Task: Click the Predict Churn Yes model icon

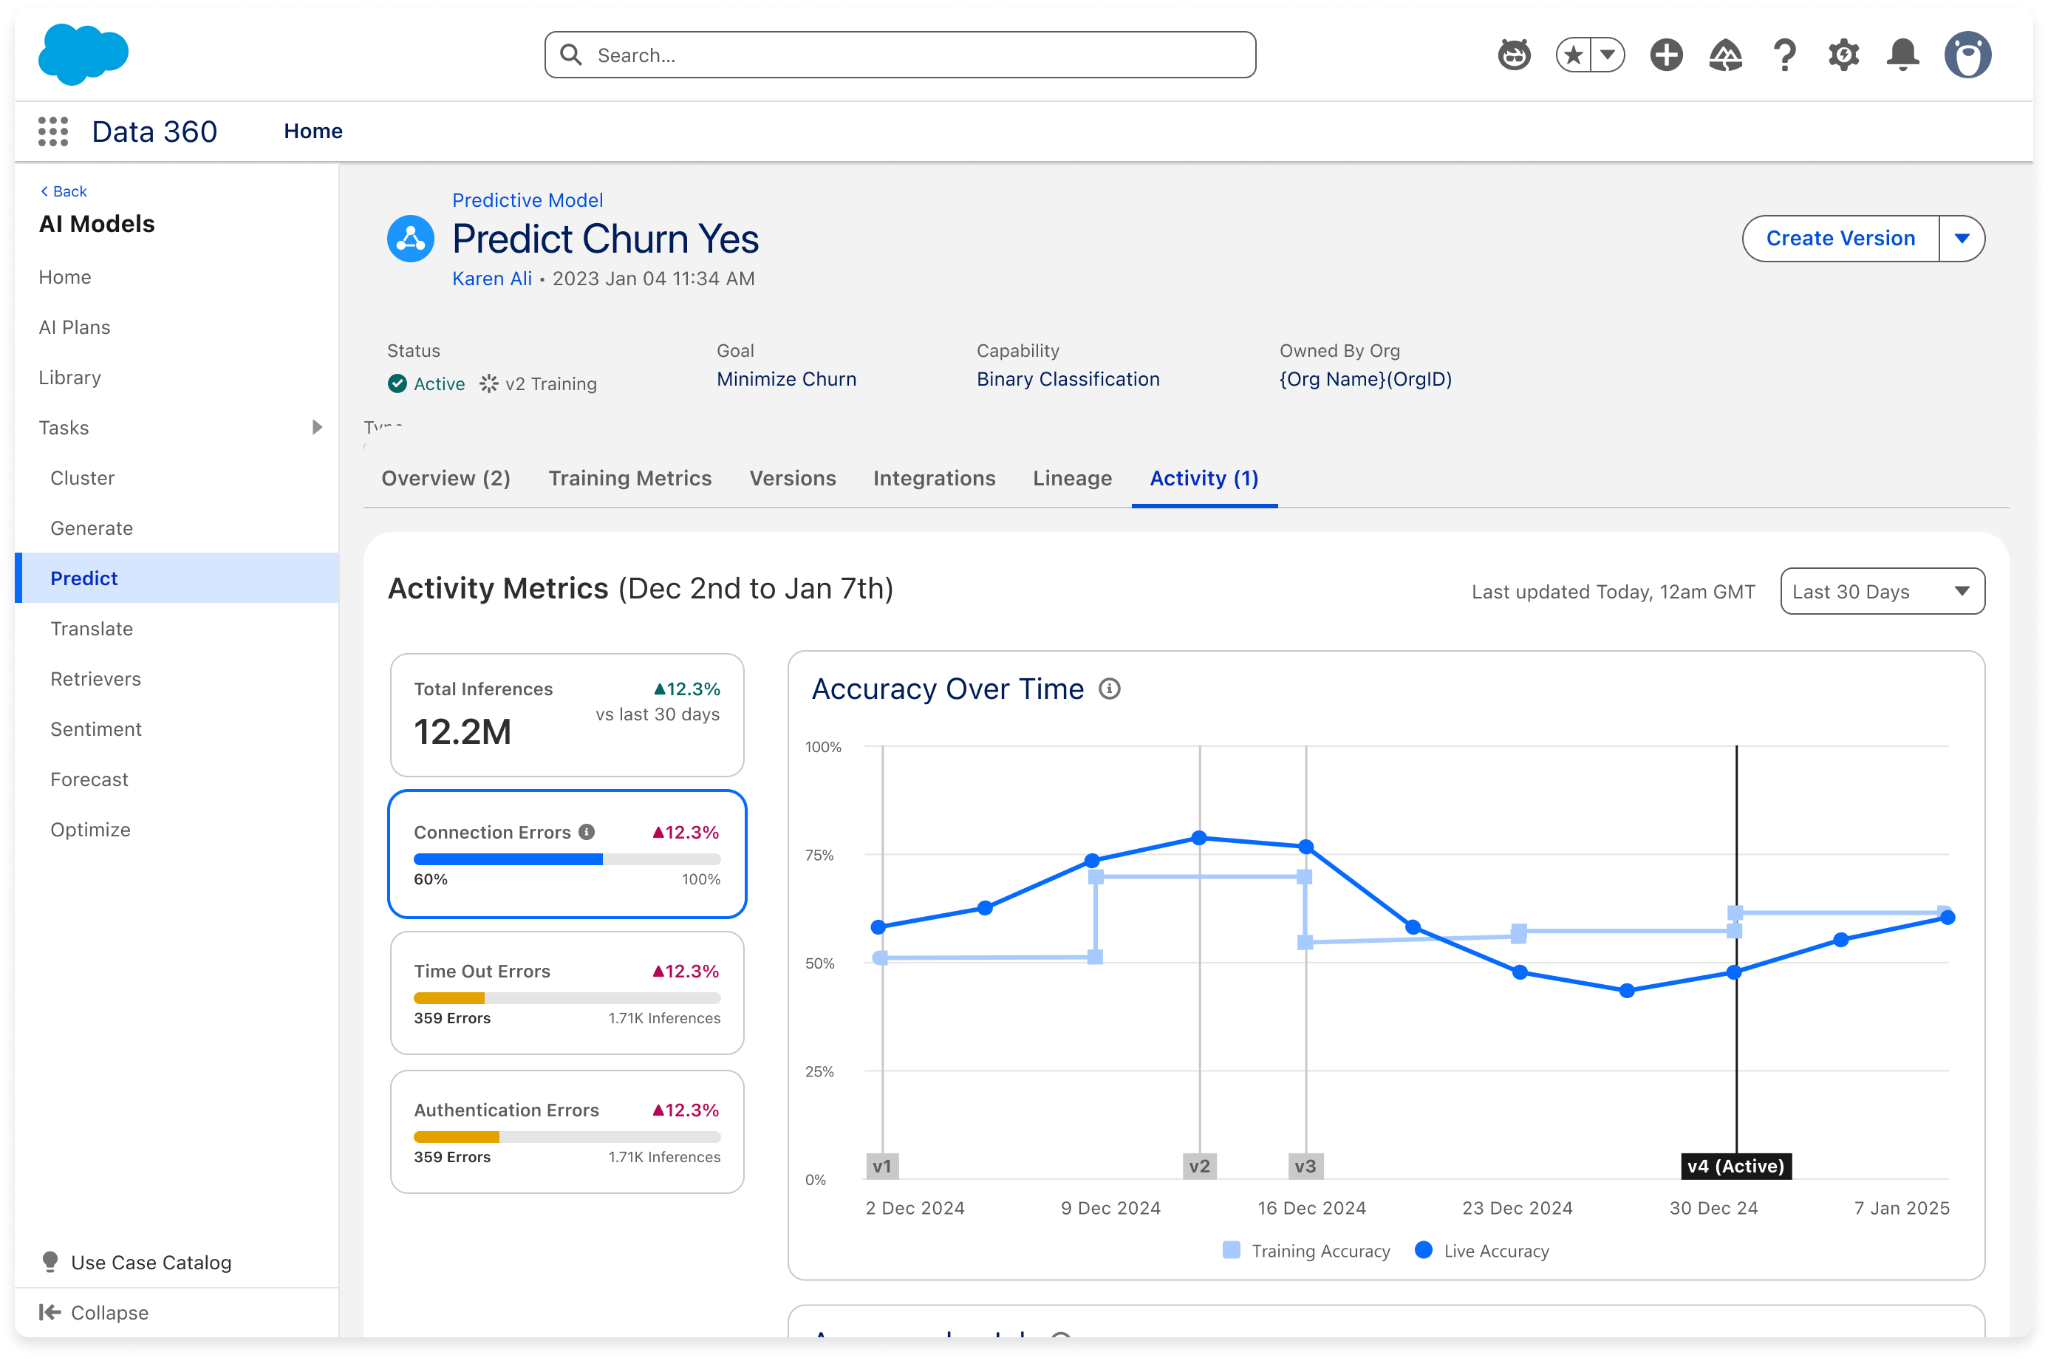Action: coord(410,239)
